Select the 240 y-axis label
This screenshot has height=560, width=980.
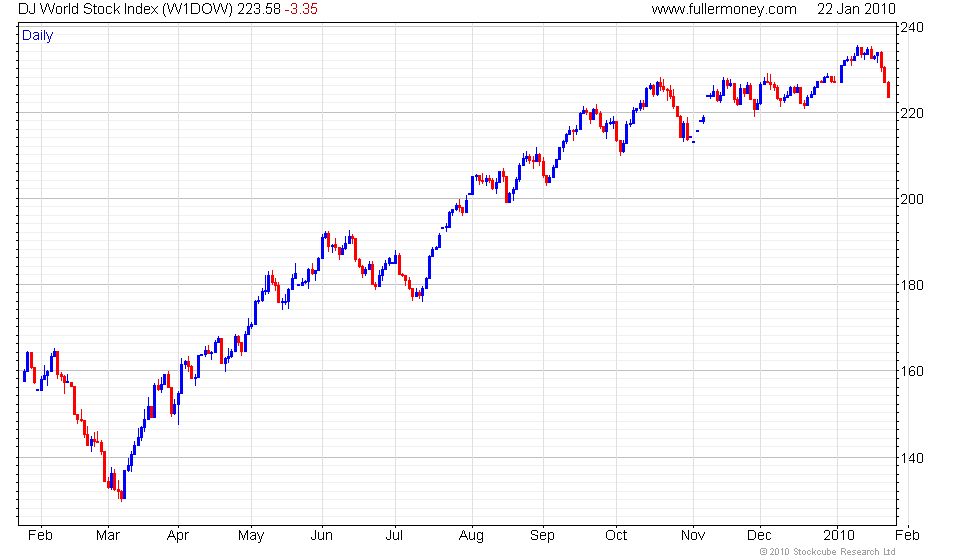pyautogui.click(x=912, y=28)
